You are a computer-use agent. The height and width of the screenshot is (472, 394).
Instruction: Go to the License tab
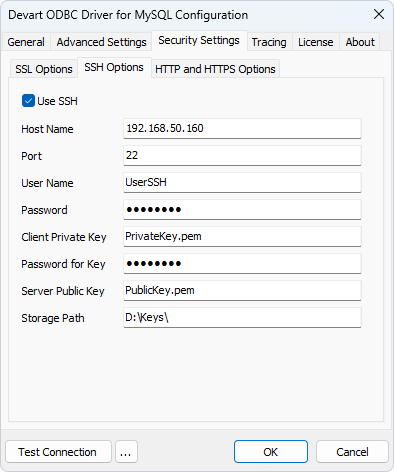316,42
